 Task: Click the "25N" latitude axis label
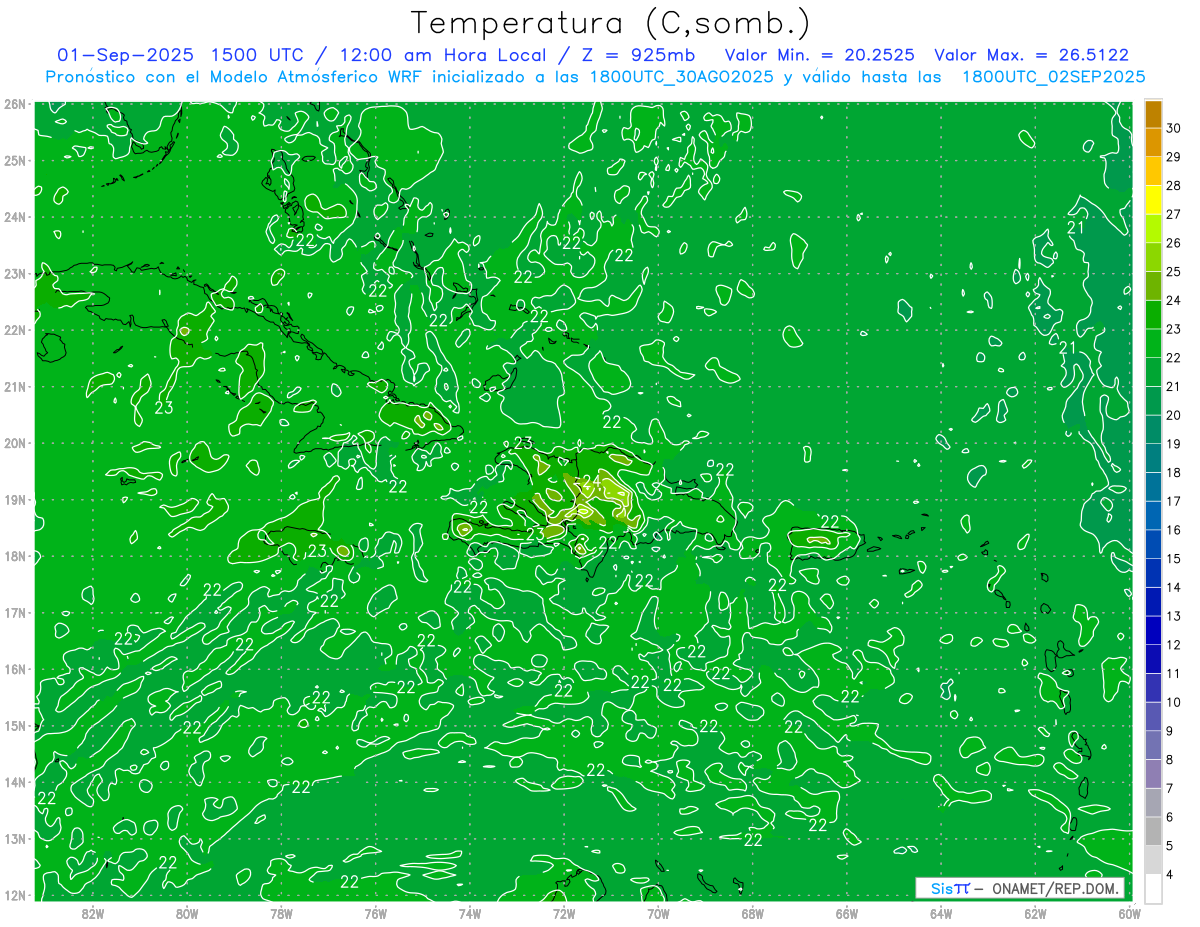(x=14, y=160)
